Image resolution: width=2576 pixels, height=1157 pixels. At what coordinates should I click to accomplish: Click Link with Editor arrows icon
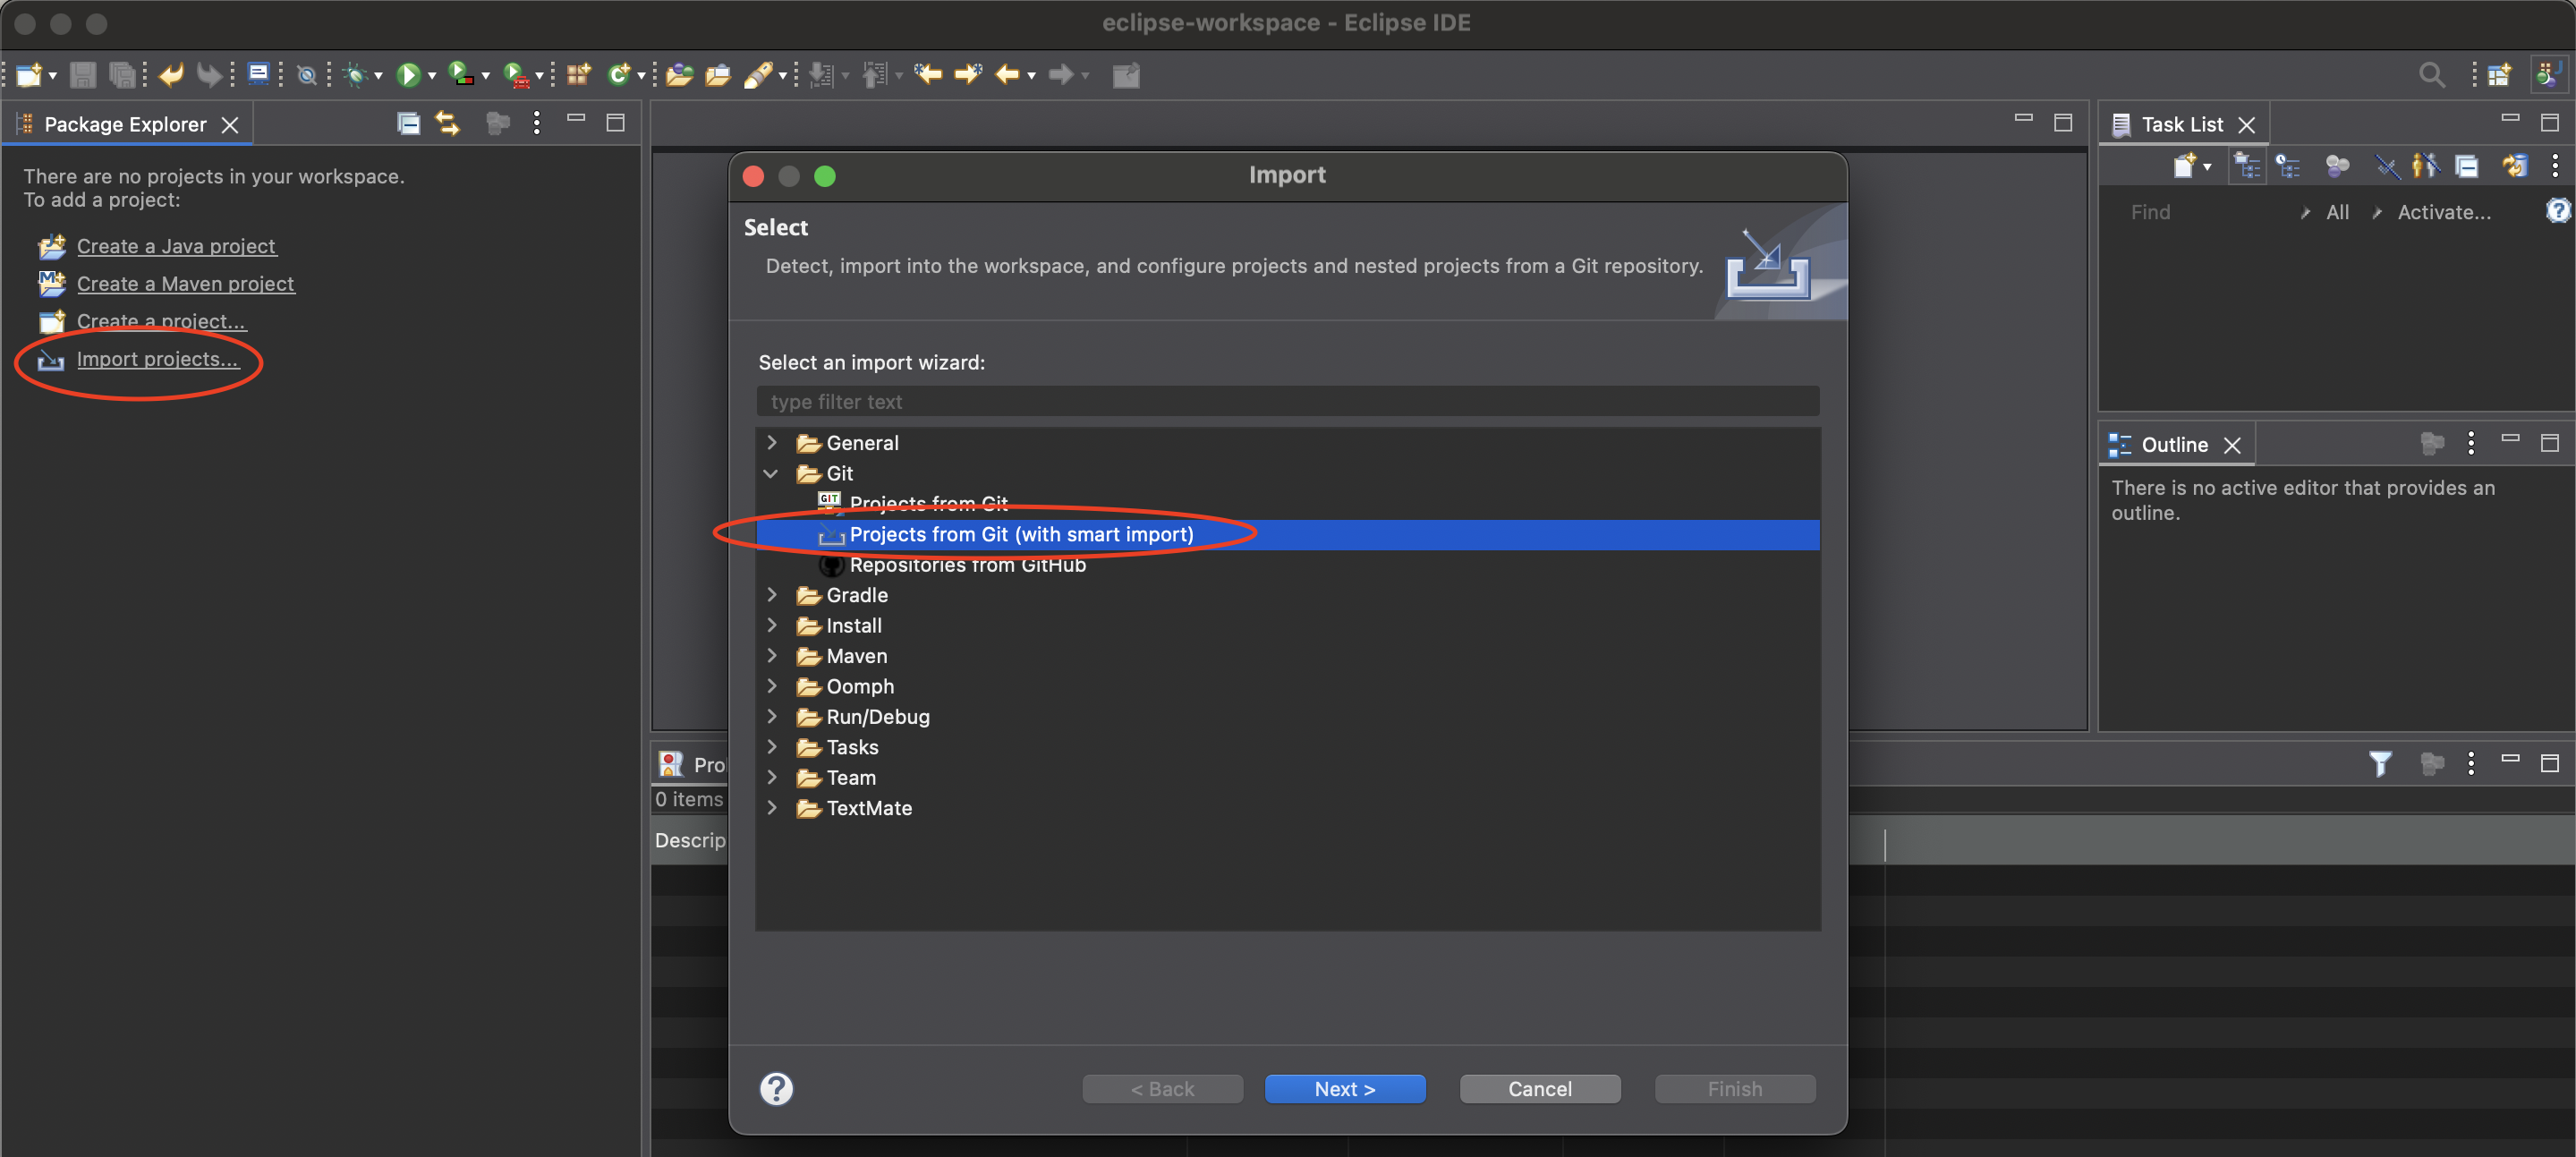pos(447,123)
